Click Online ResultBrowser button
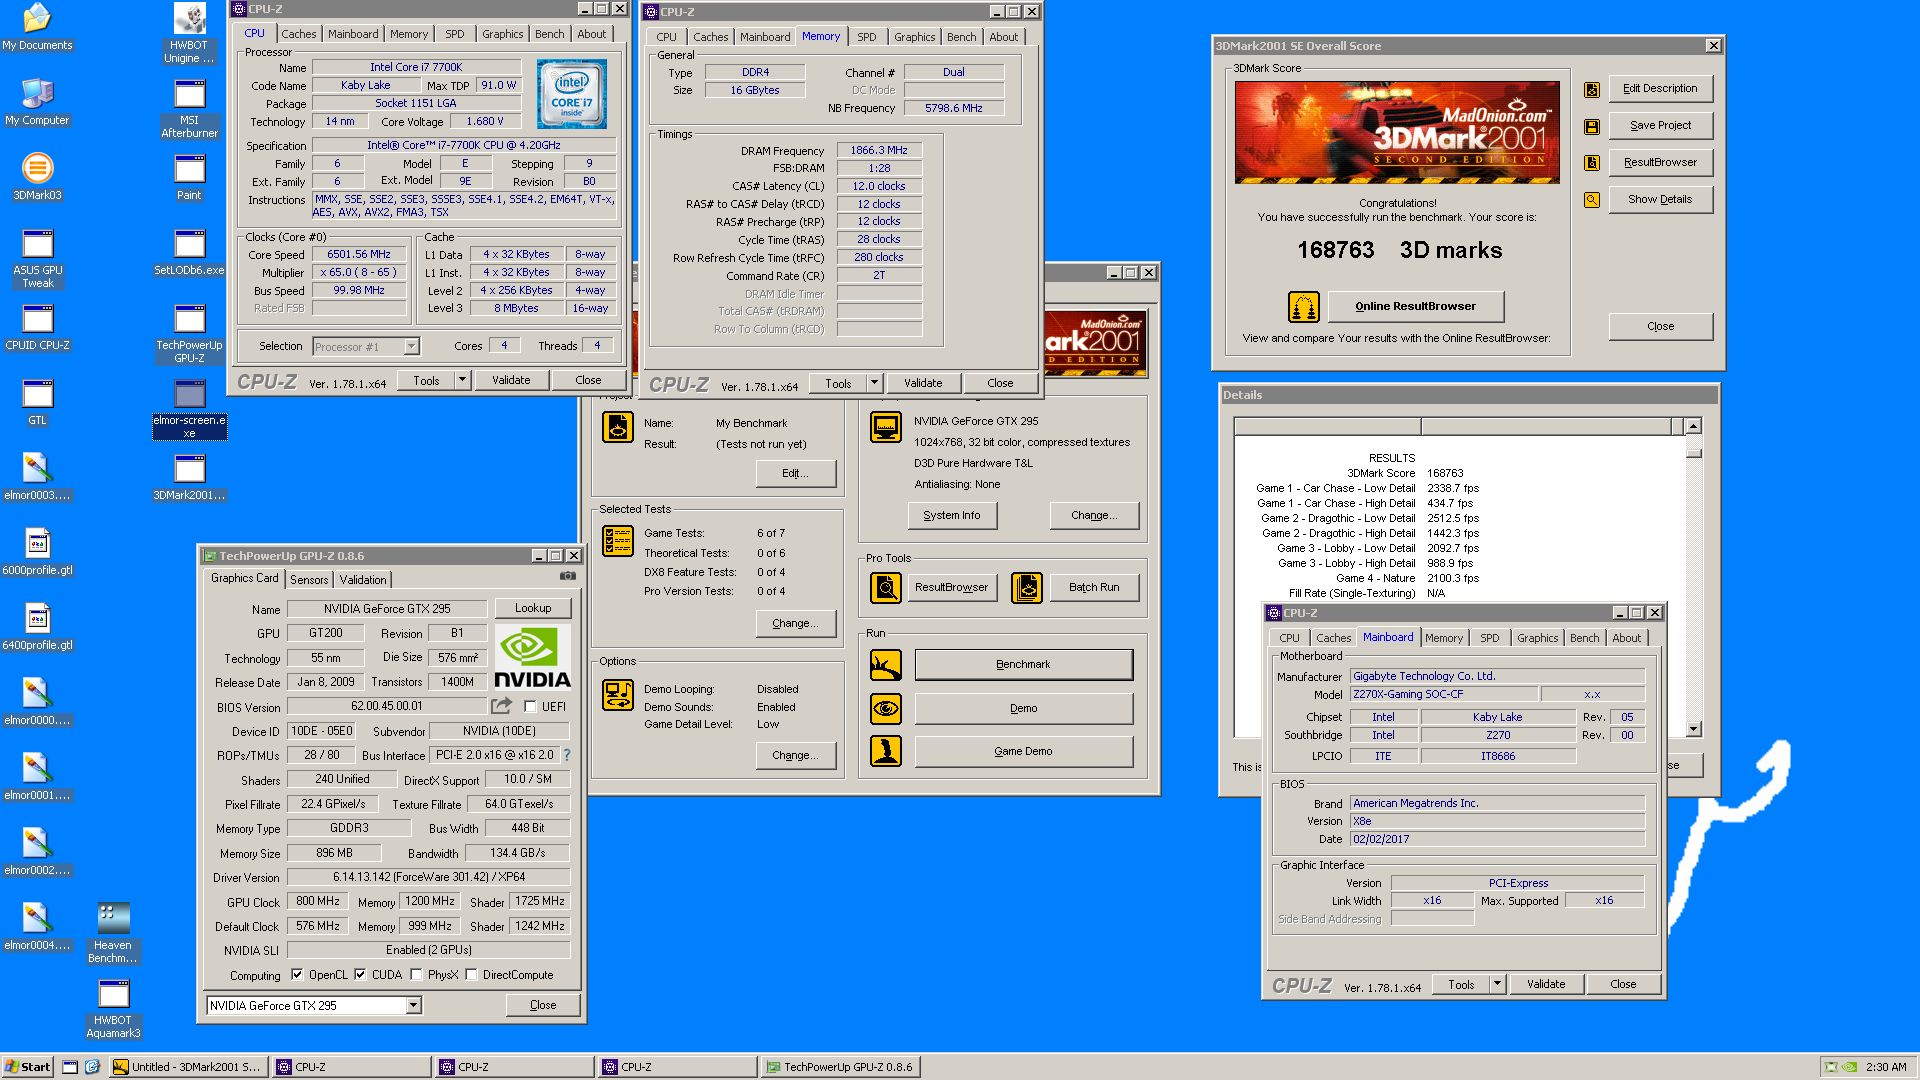Screen dimensions: 1920x1080 [1415, 307]
